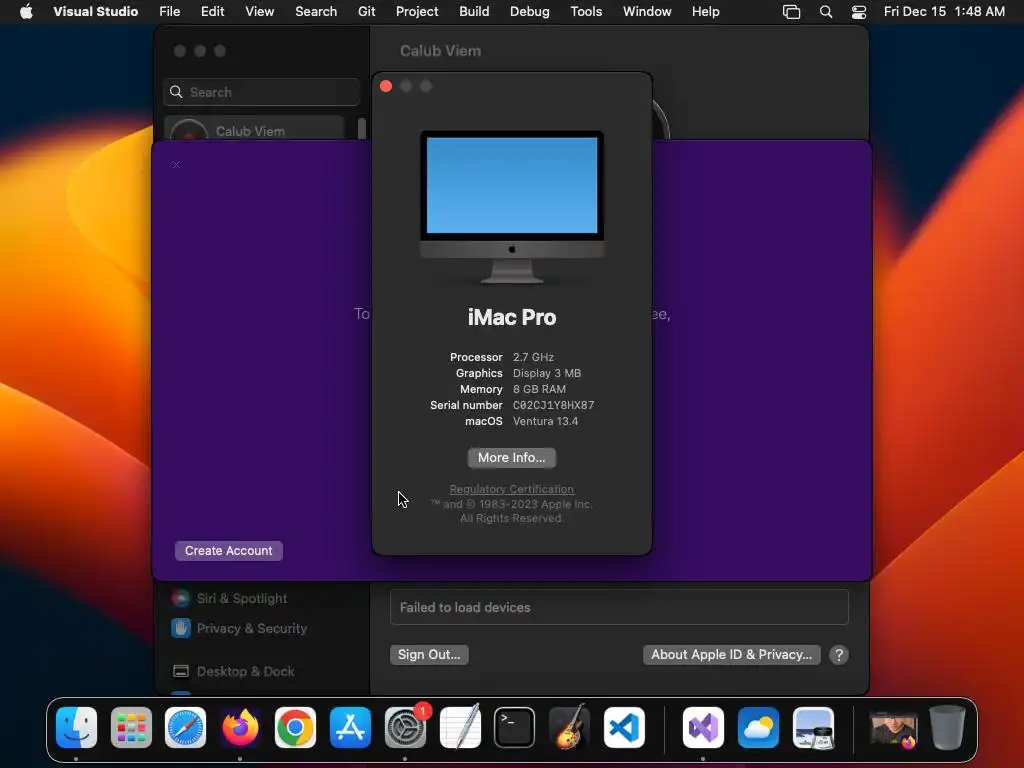The width and height of the screenshot is (1024, 768).
Task: Open the File menu
Action: pos(170,12)
